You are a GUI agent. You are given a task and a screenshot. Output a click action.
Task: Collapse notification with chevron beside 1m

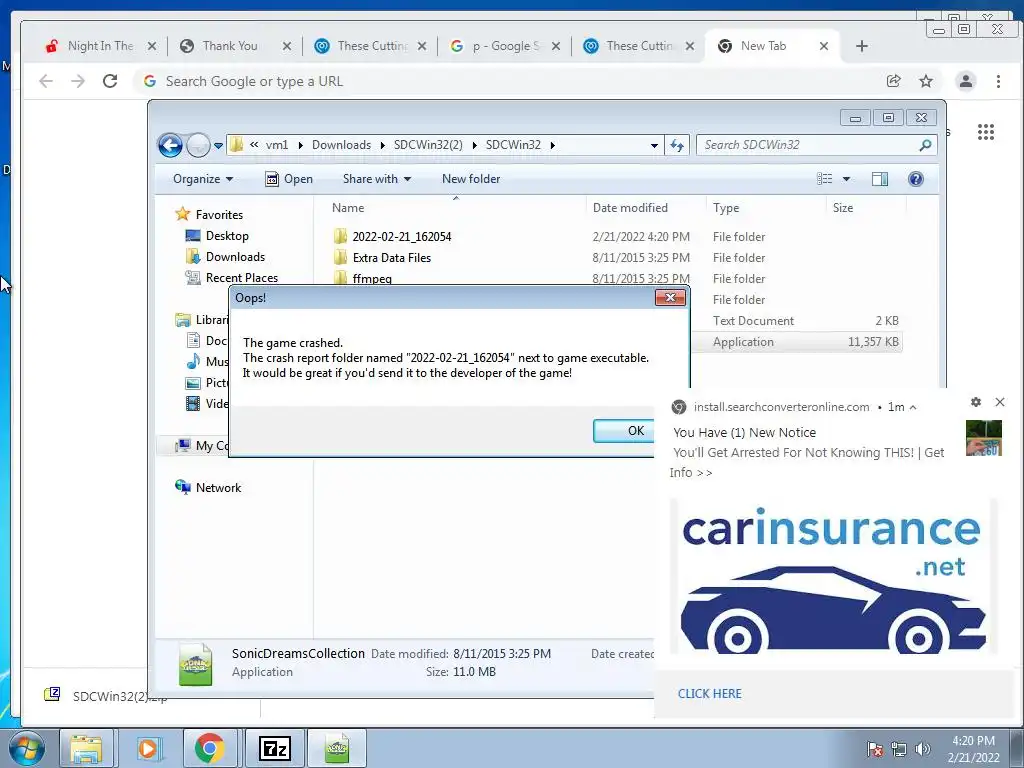tap(913, 408)
